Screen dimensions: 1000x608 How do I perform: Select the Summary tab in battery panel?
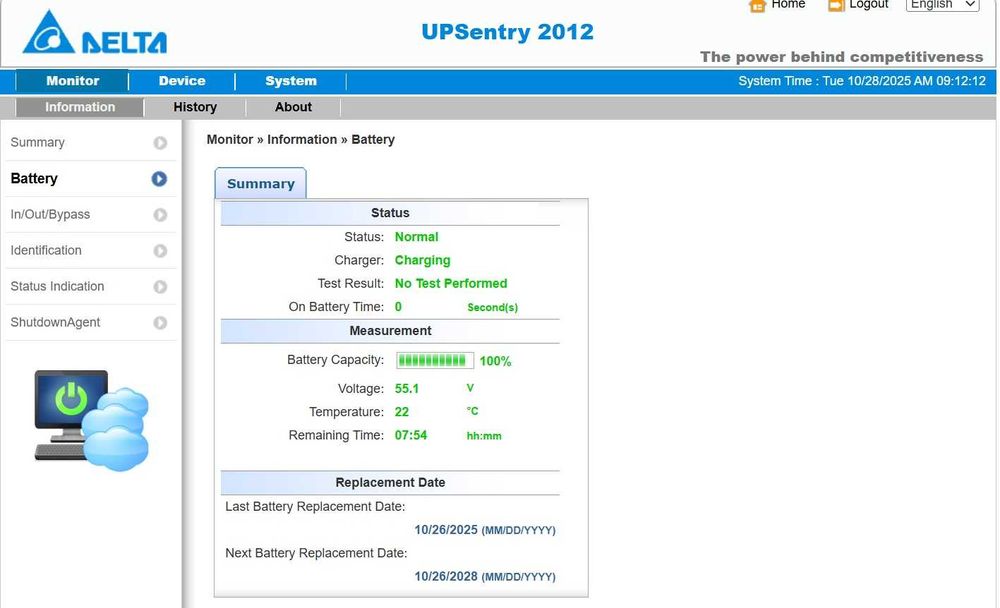tap(260, 184)
